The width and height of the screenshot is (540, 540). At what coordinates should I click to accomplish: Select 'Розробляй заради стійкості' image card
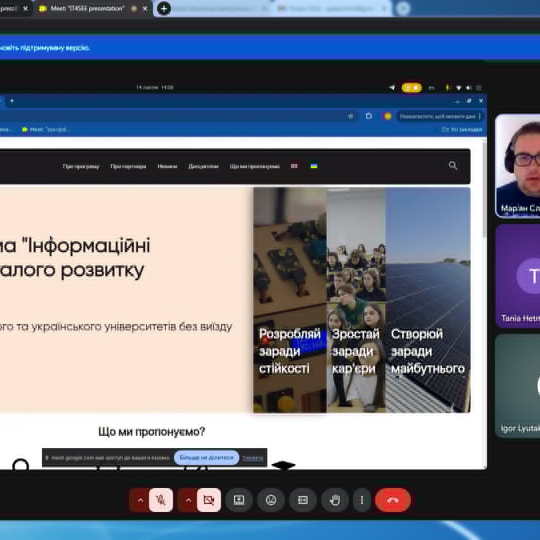[290, 300]
